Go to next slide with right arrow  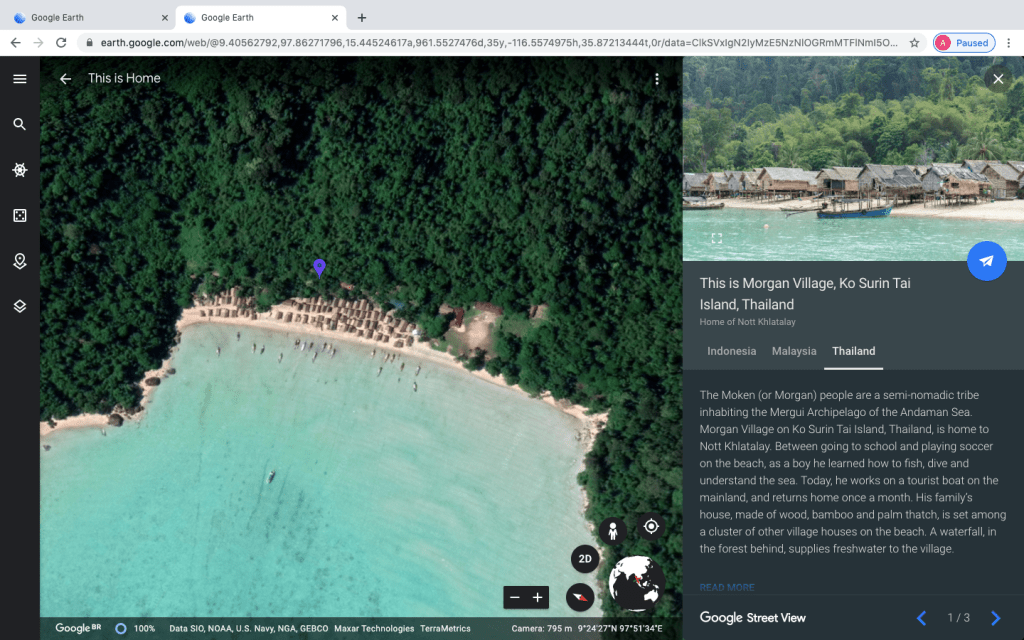[x=995, y=618]
